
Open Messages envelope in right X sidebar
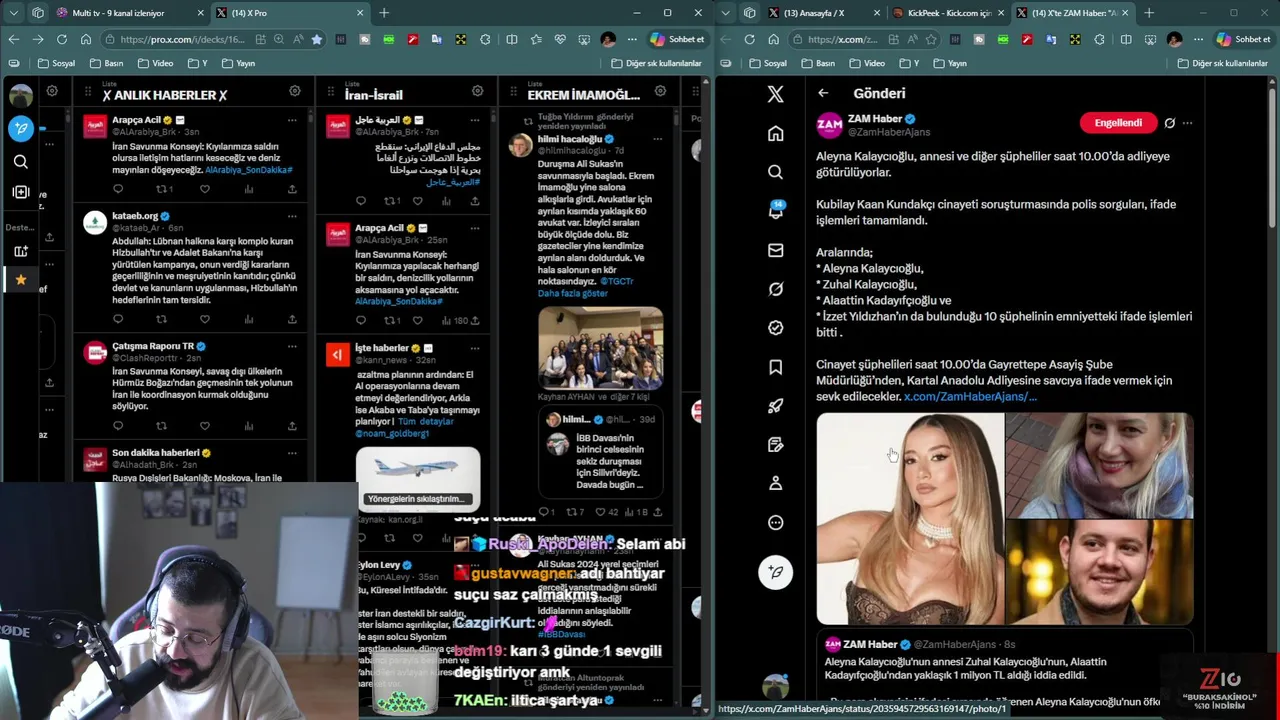pyautogui.click(x=775, y=250)
